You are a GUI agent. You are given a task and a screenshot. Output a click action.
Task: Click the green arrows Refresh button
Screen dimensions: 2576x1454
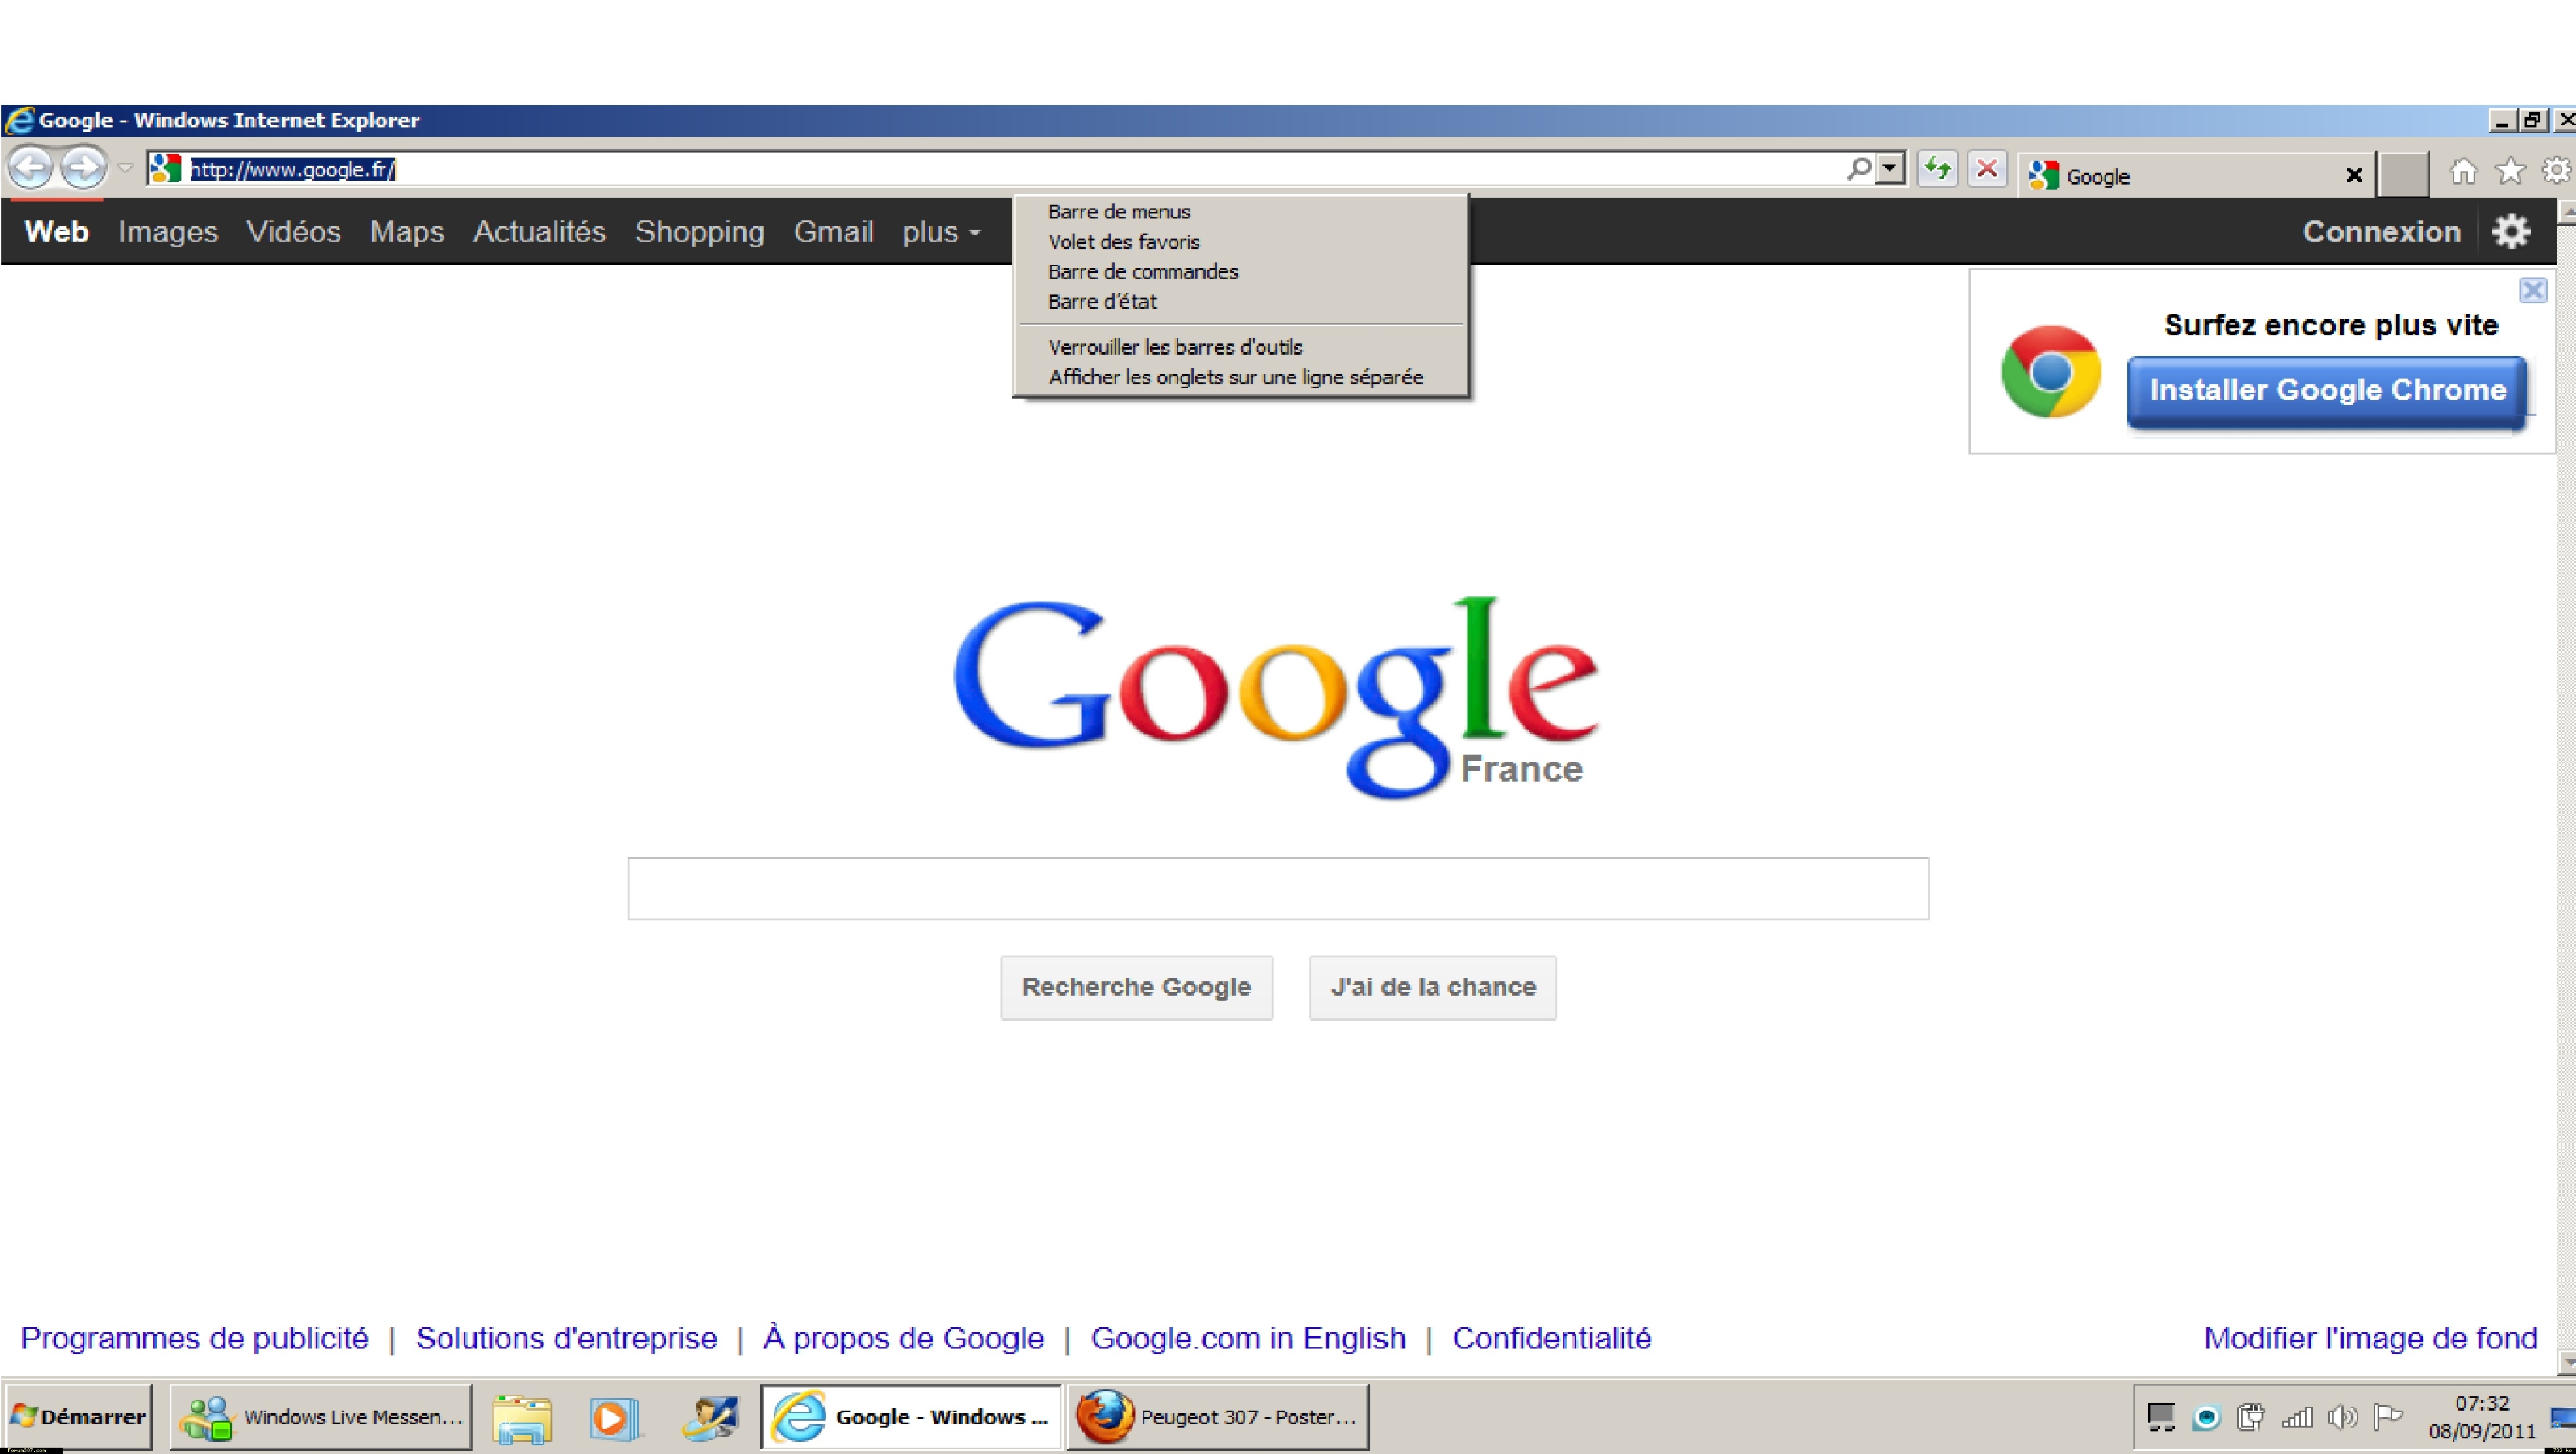pyautogui.click(x=1938, y=168)
